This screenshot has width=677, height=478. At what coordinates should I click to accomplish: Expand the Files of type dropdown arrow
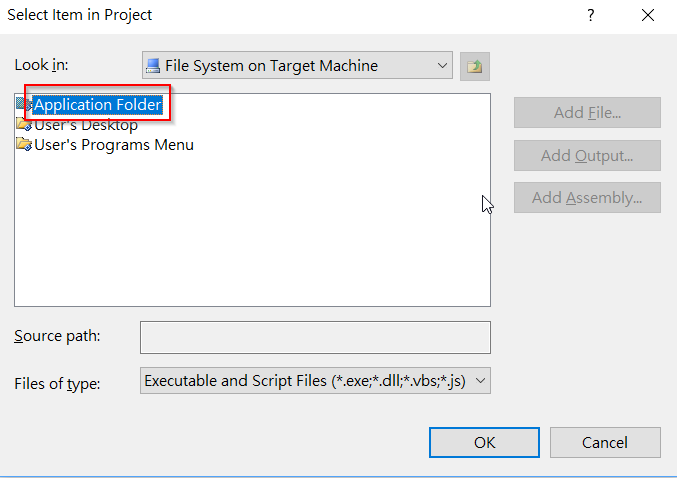coord(480,381)
